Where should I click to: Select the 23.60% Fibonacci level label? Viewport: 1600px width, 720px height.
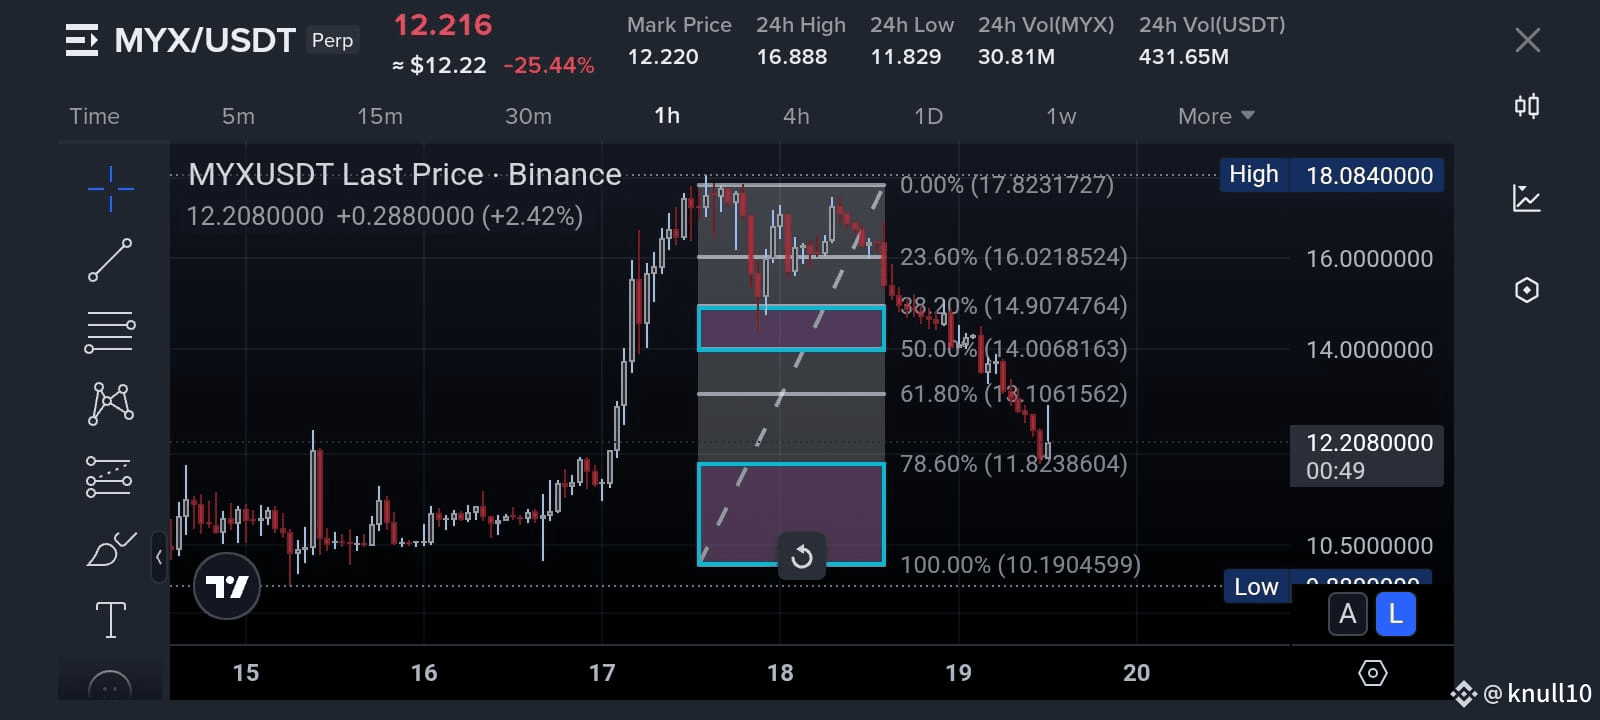coord(1014,257)
